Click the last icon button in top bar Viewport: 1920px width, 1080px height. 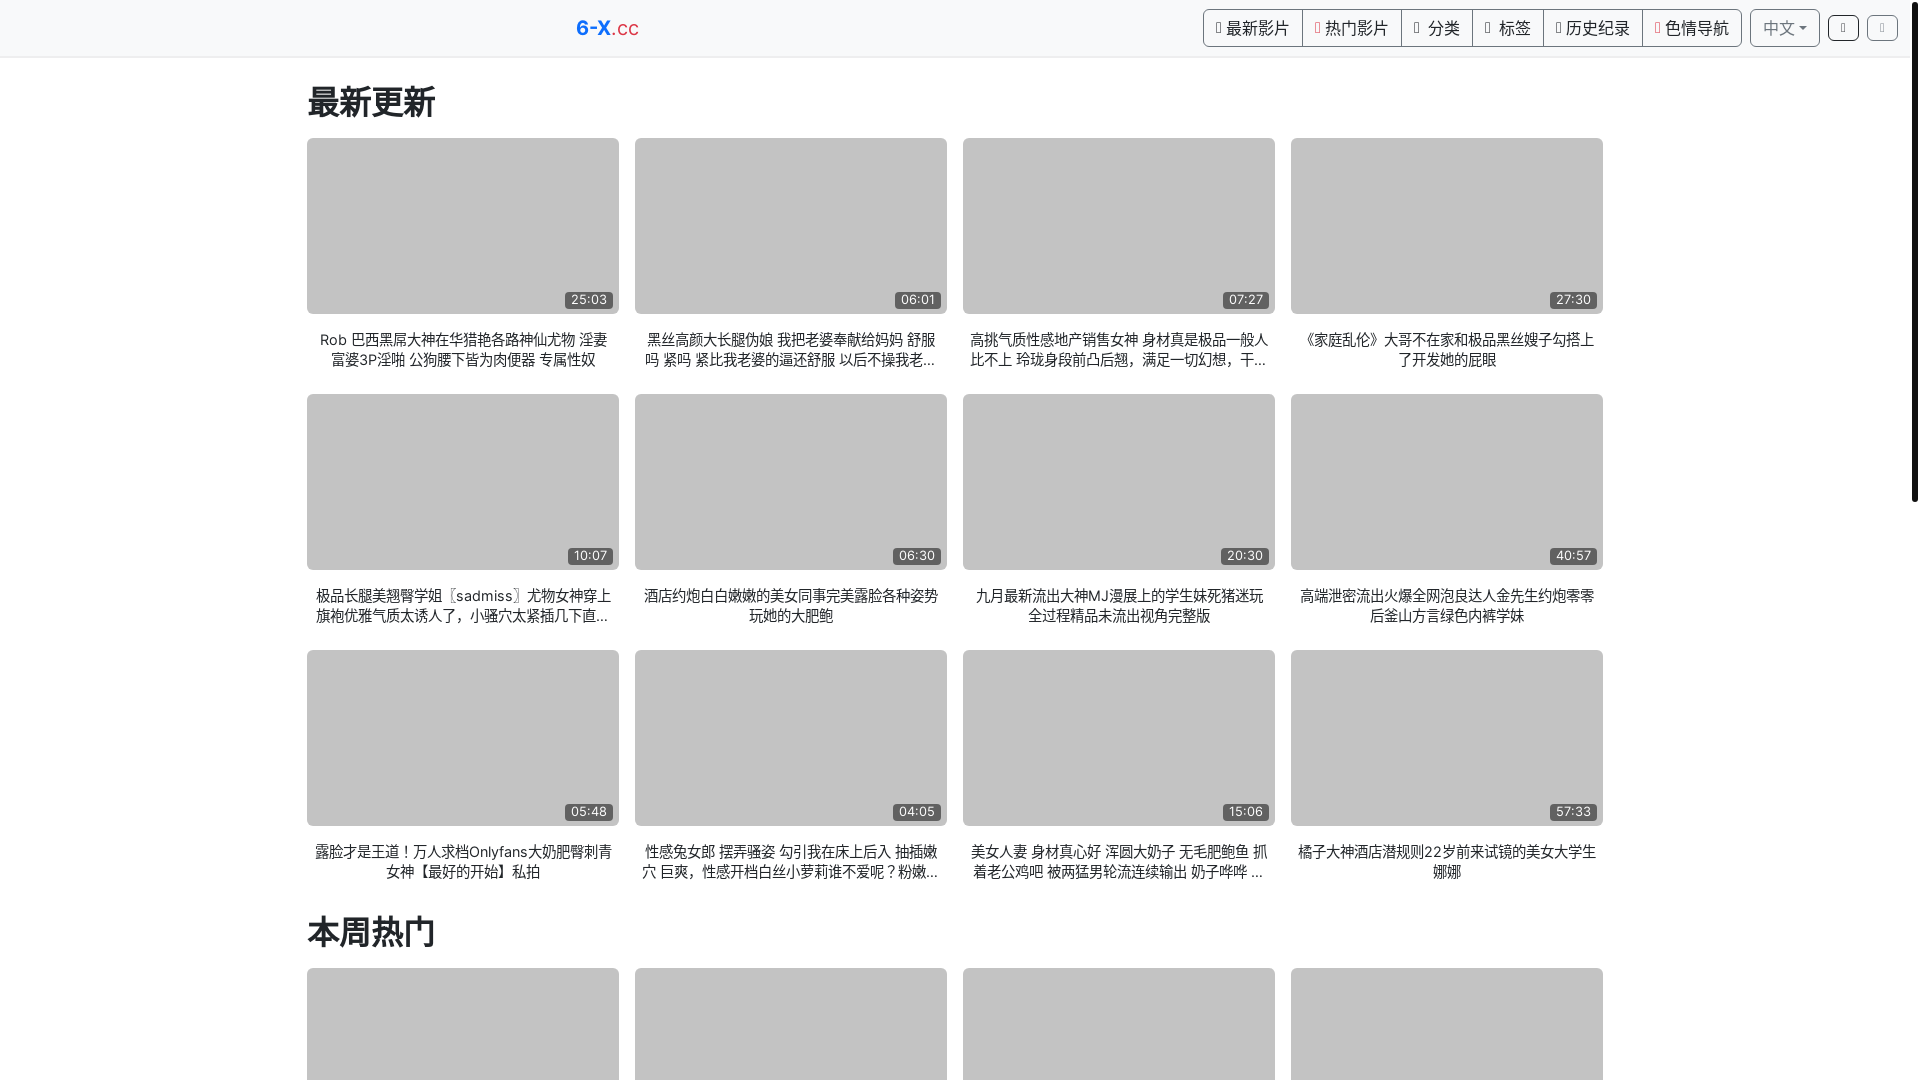(1882, 28)
